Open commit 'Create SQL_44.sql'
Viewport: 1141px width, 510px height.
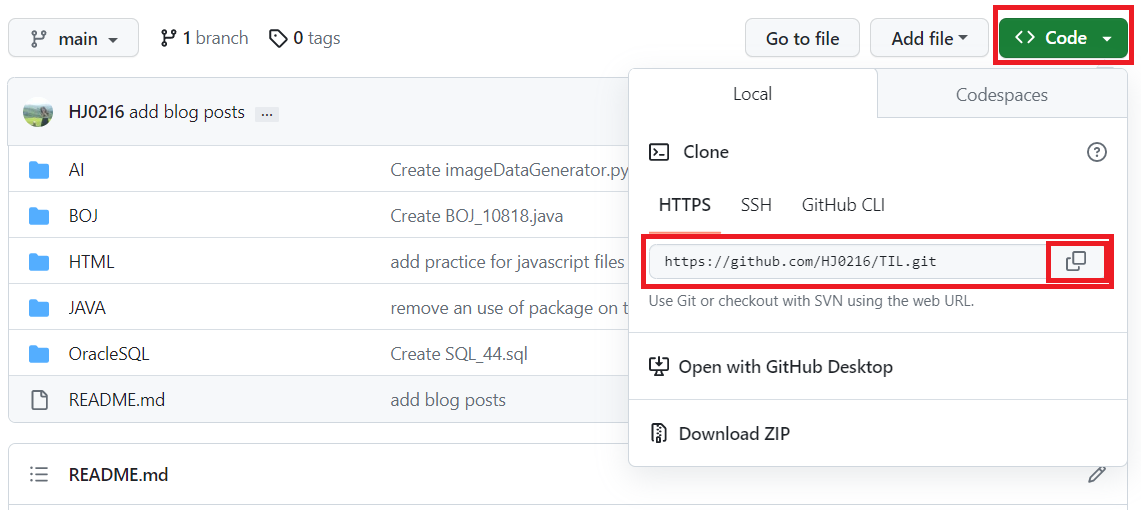[x=459, y=354]
